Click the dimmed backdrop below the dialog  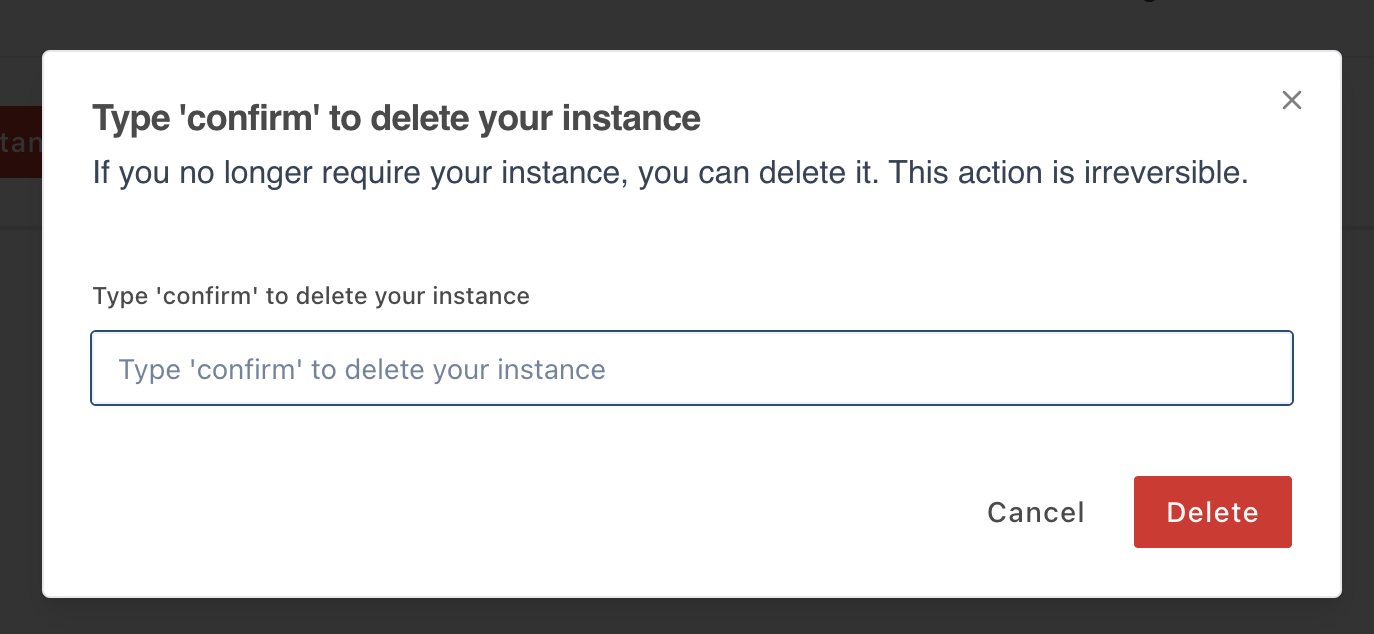click(687, 618)
